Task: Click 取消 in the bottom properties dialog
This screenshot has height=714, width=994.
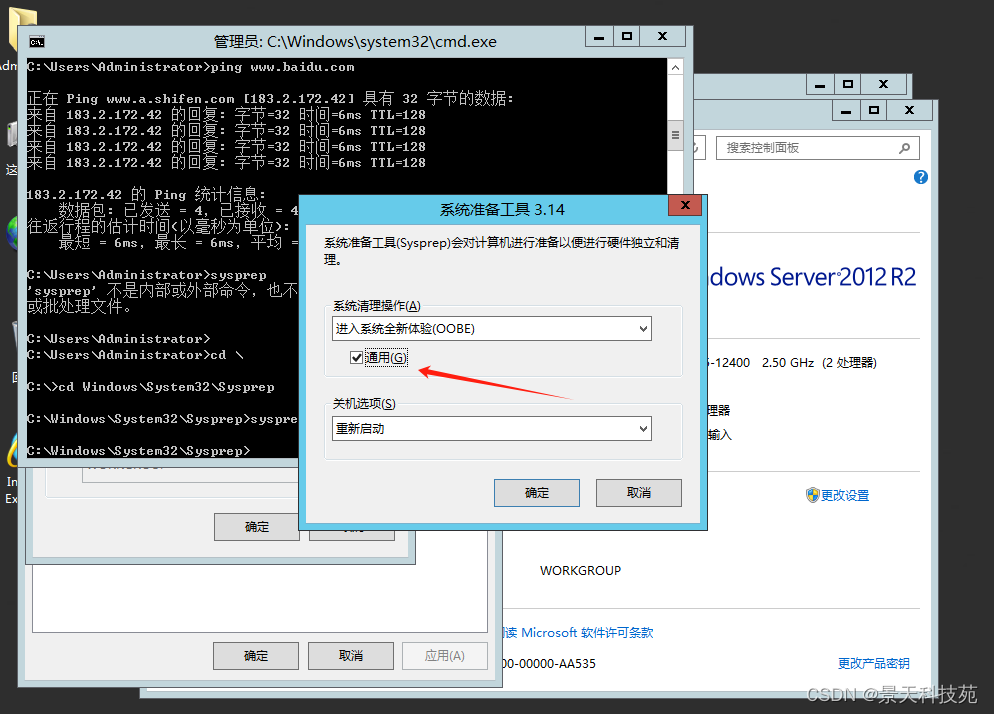Action: 351,656
